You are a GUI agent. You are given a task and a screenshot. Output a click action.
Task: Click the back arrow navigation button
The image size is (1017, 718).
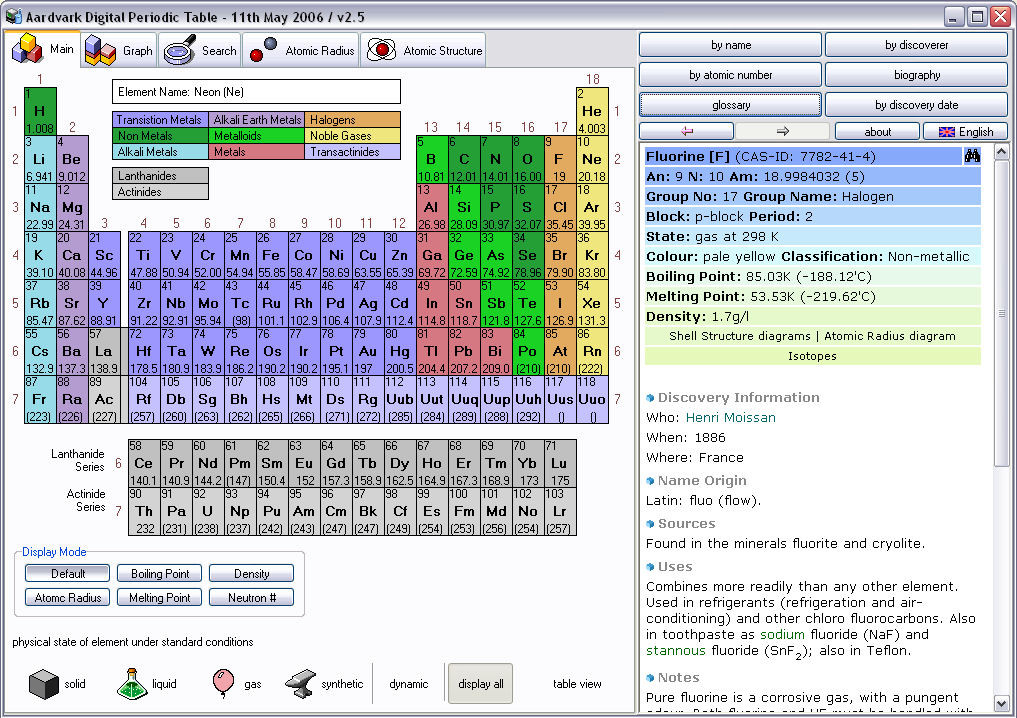pyautogui.click(x=687, y=131)
